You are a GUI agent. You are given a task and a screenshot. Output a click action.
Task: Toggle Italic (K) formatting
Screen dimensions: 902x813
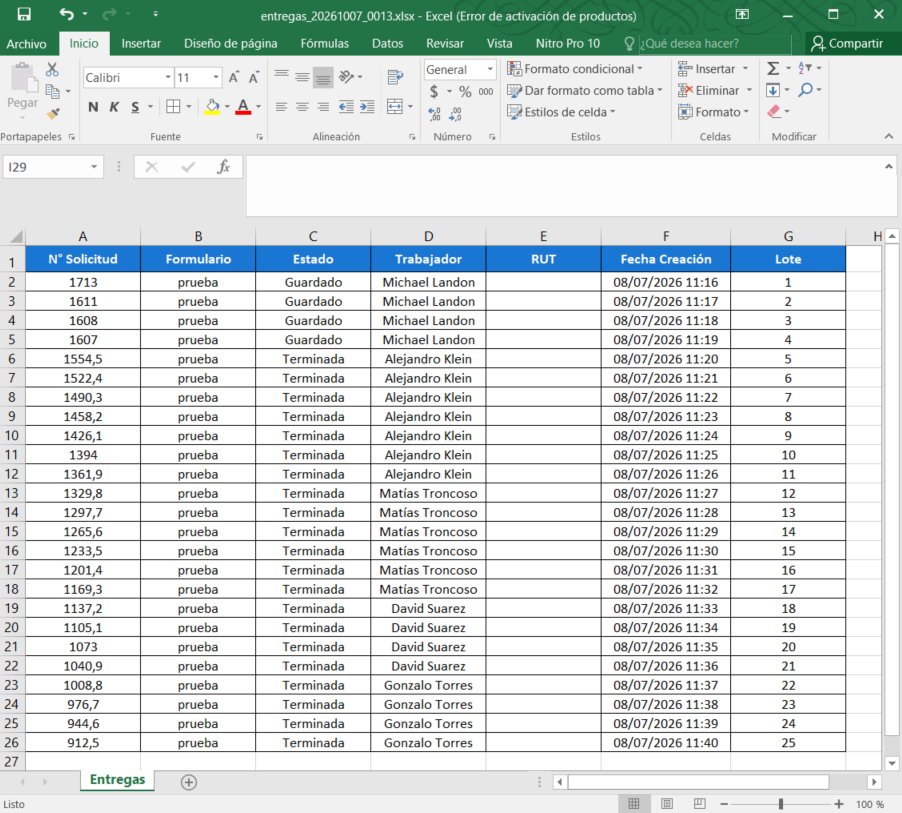coord(114,107)
